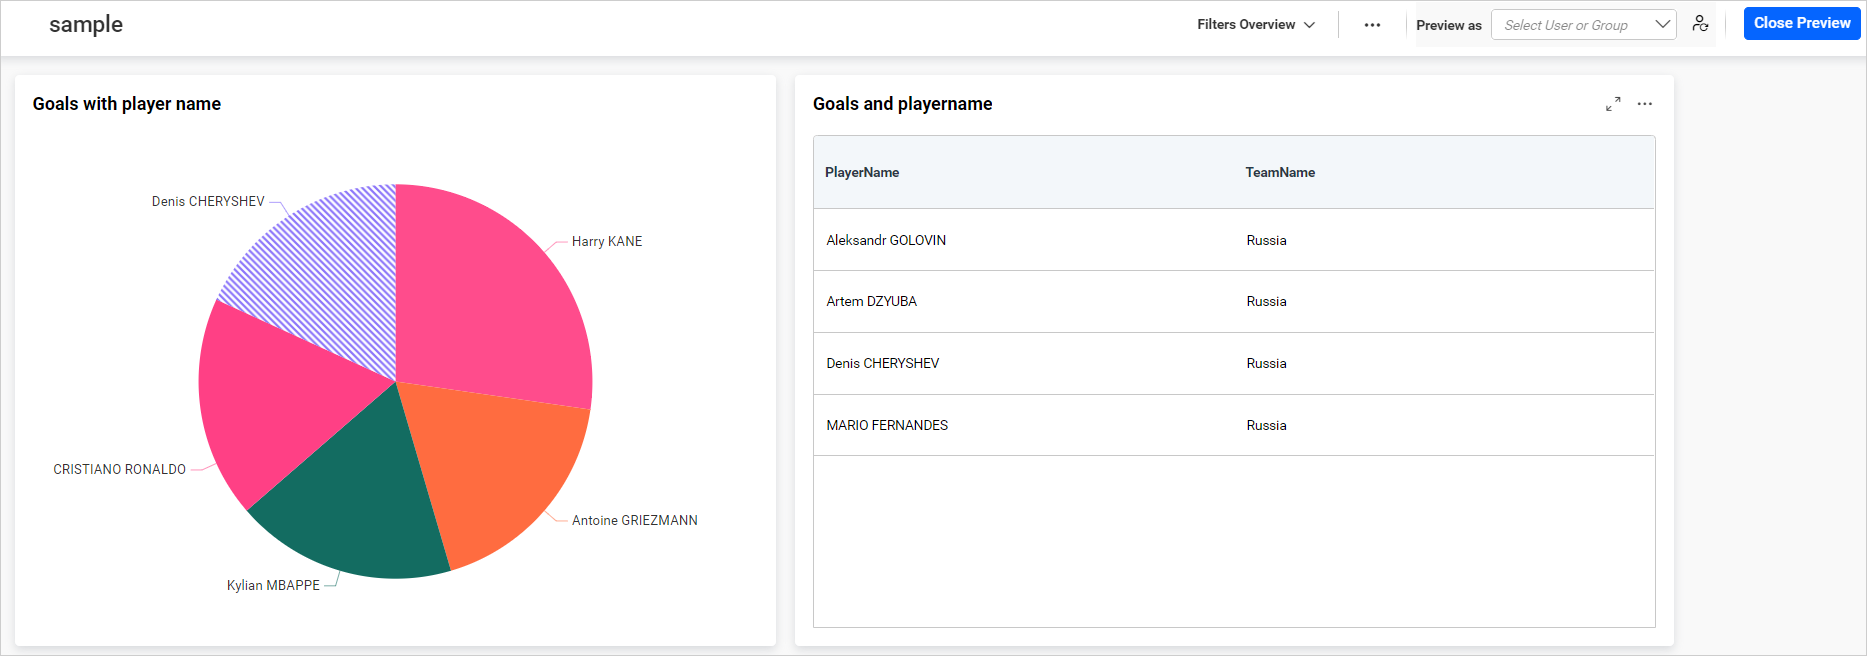
Task: Expand the Filters Overview dropdown
Action: tap(1256, 25)
